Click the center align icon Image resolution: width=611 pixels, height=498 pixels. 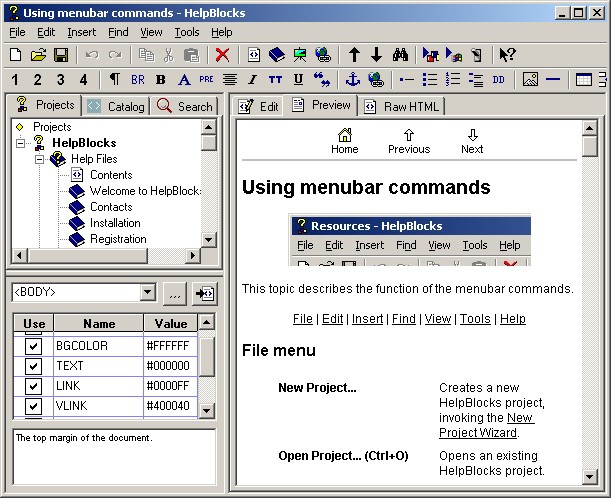click(230, 80)
